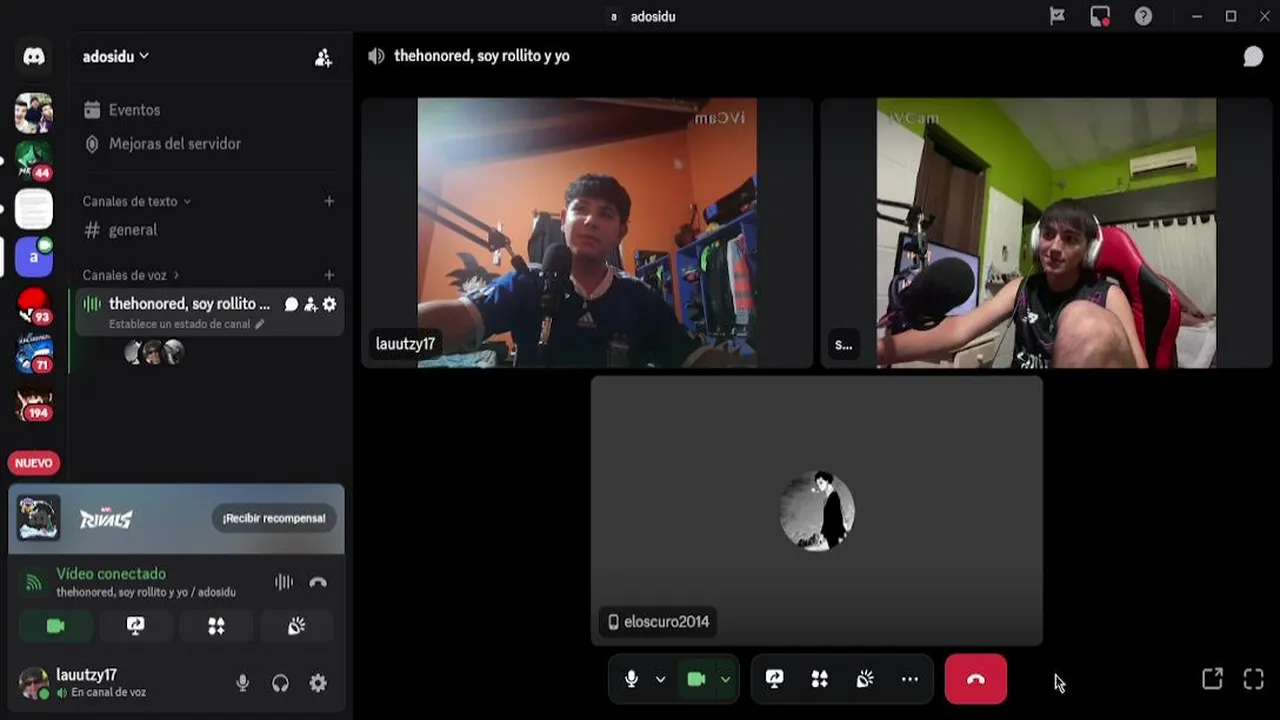Open the server with 44 notifications
1280x720 pixels.
point(34,160)
